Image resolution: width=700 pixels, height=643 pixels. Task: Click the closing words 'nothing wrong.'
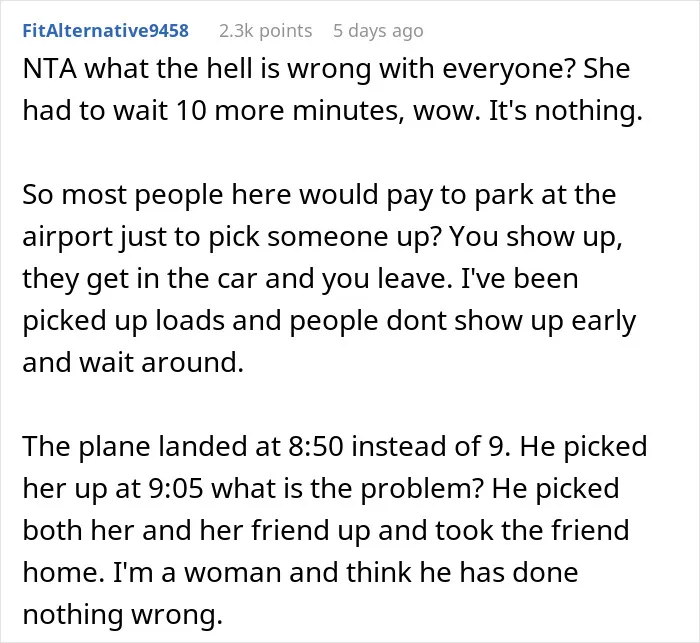point(122,615)
